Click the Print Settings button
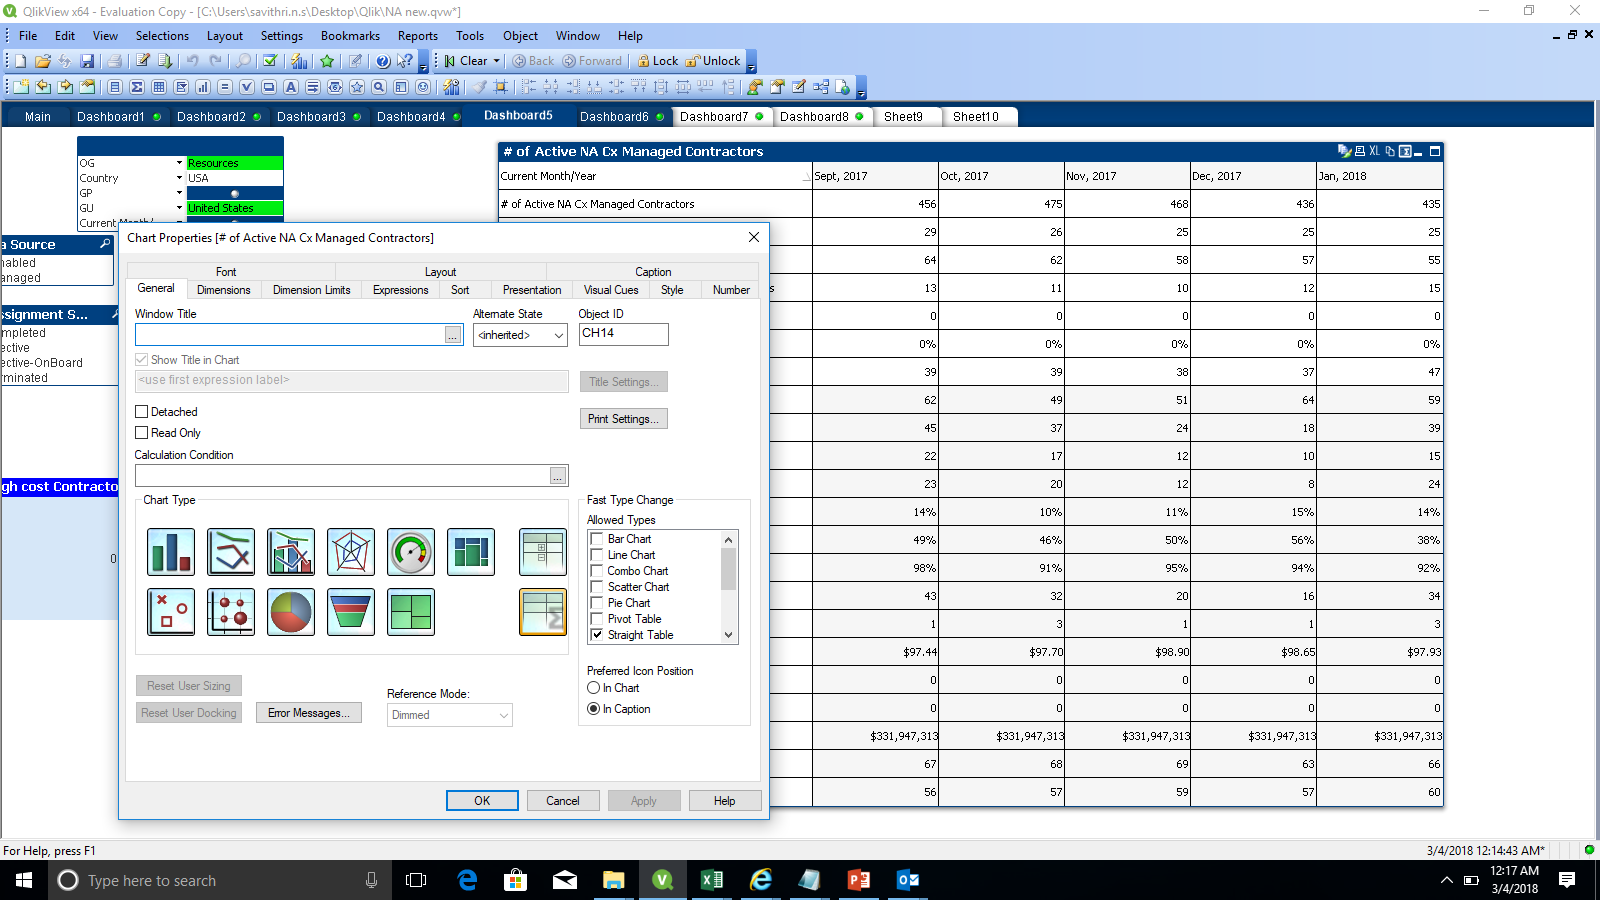The height and width of the screenshot is (900, 1600). [623, 419]
